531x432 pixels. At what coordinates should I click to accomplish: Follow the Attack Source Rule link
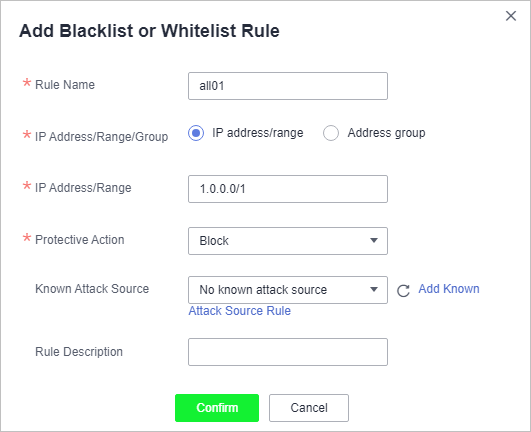(x=239, y=311)
